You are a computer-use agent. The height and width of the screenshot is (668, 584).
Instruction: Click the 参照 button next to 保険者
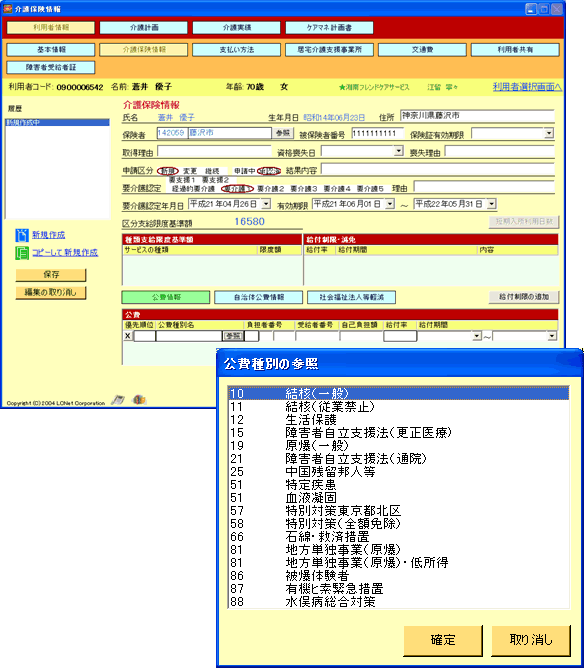[283, 133]
